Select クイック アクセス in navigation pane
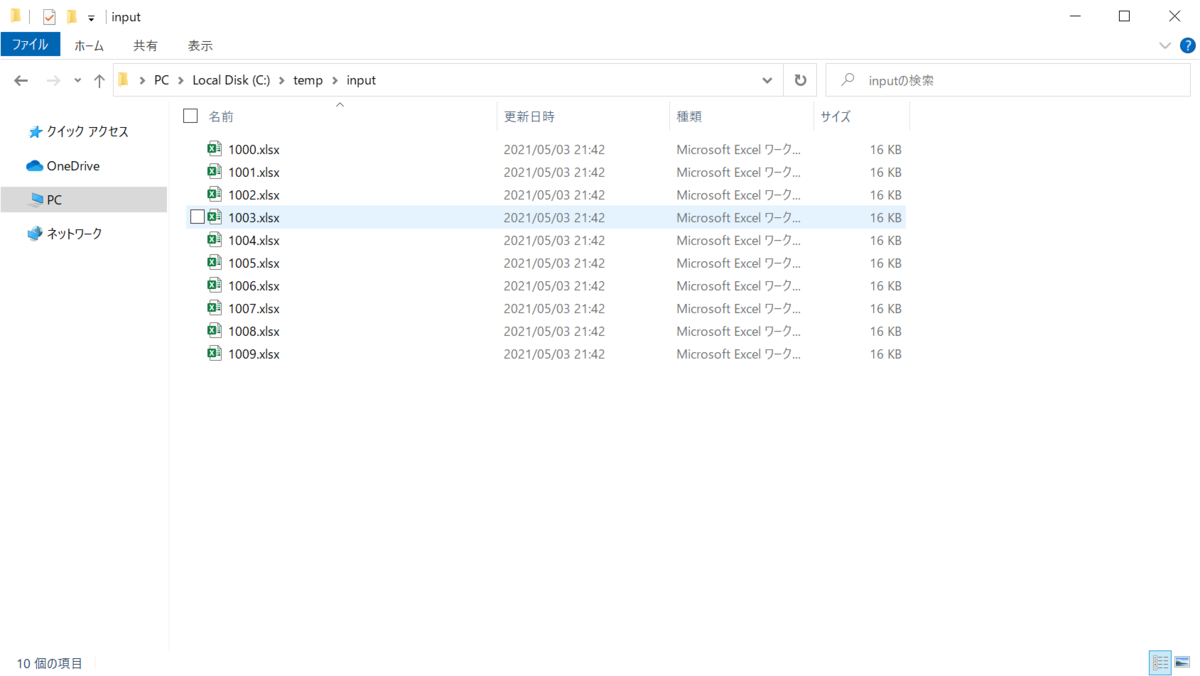This screenshot has width=1200, height=676. [x=78, y=132]
